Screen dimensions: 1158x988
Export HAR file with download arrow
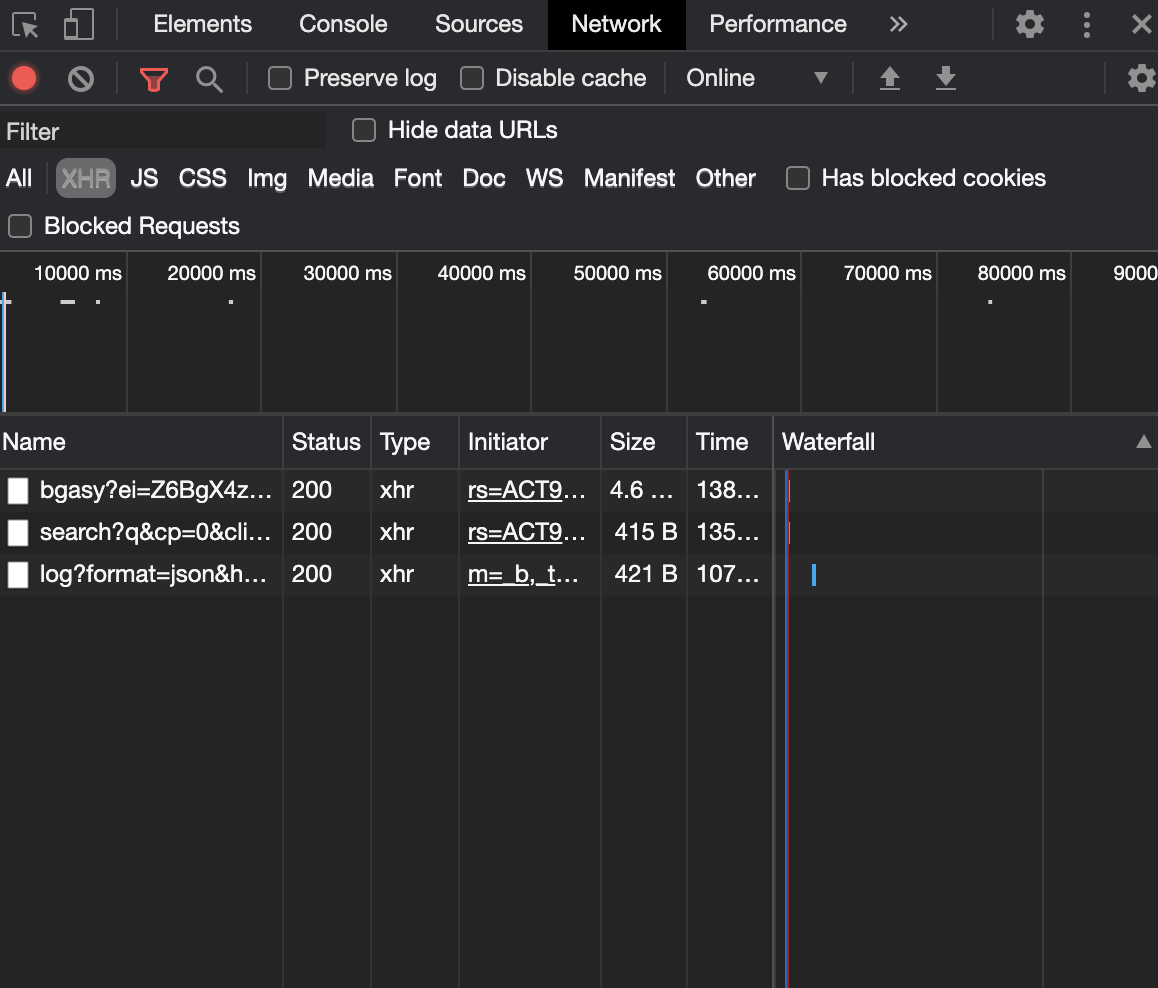(x=945, y=78)
